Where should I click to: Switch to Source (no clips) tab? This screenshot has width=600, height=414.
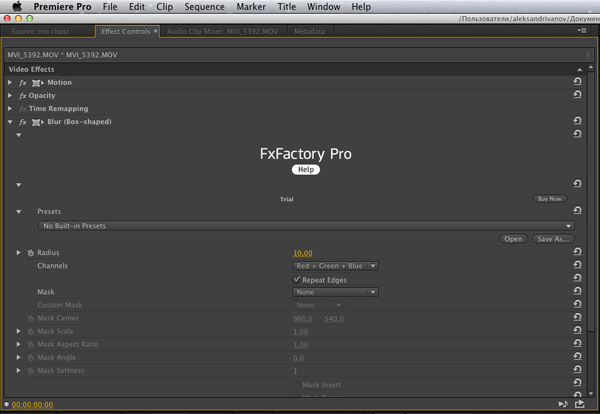(40, 31)
